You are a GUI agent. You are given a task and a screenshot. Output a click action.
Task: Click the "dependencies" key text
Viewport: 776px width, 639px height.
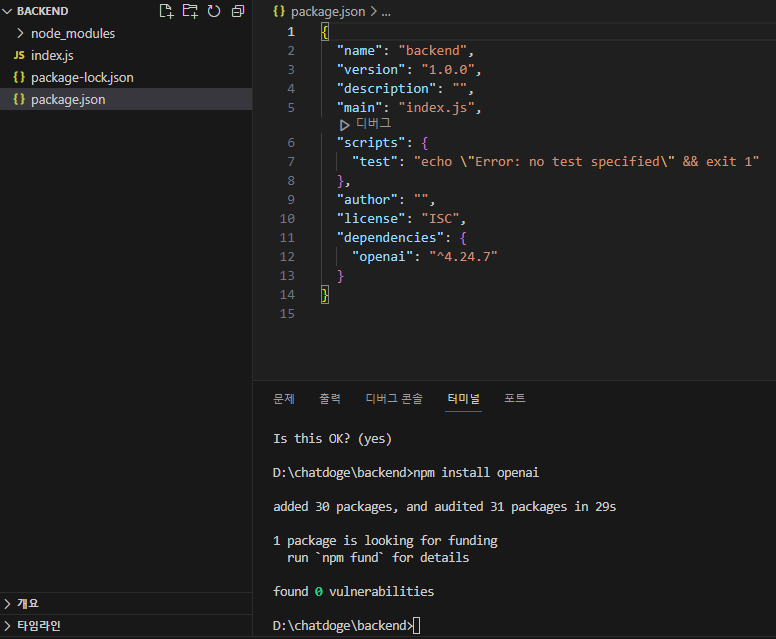[390, 238]
